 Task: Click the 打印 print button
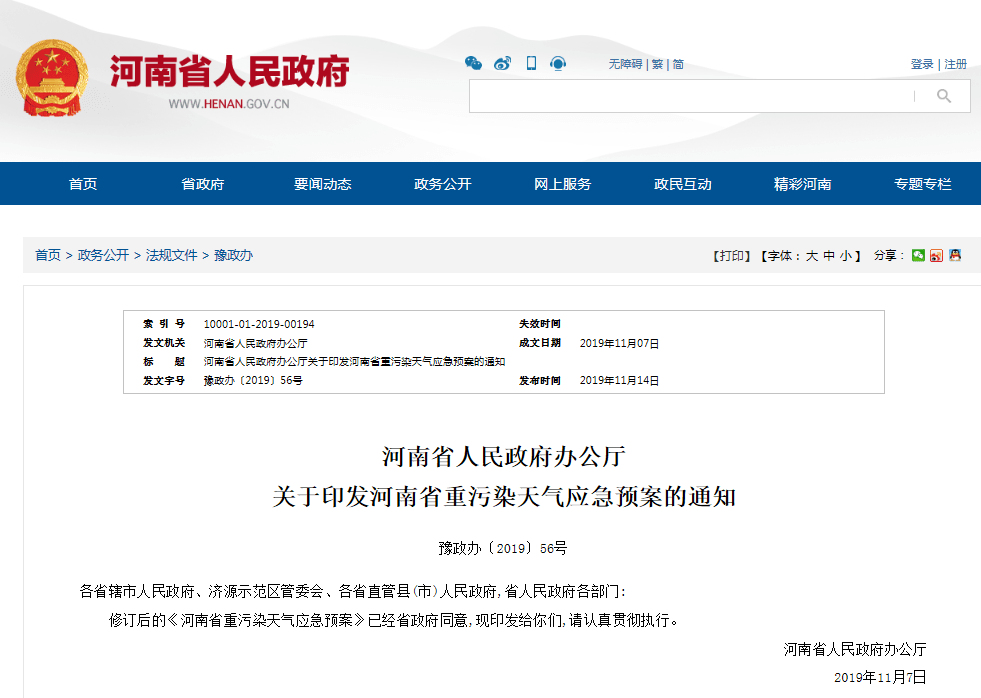click(730, 256)
